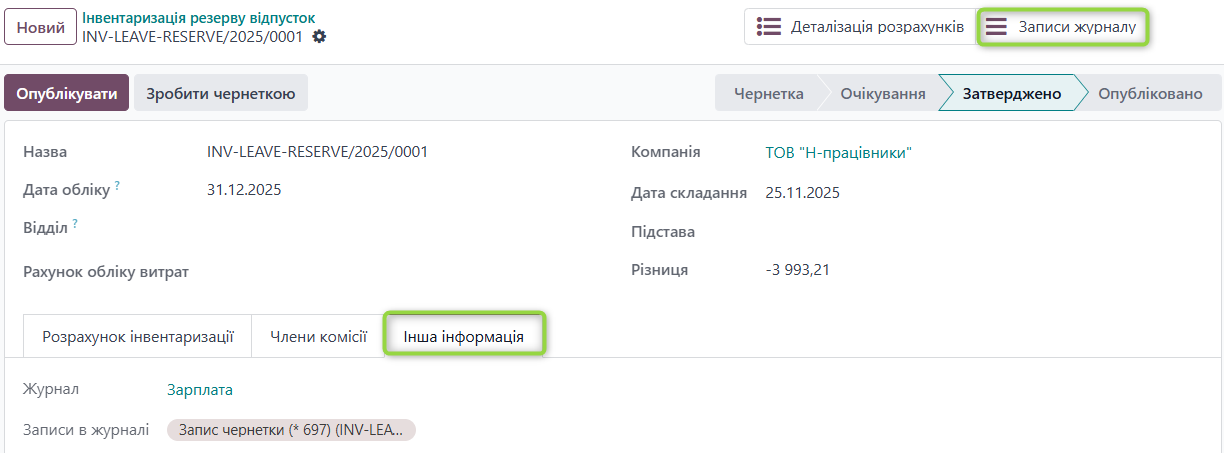This screenshot has width=1224, height=453.
Task: Click the help mark next to Відділ
Action: 74,224
